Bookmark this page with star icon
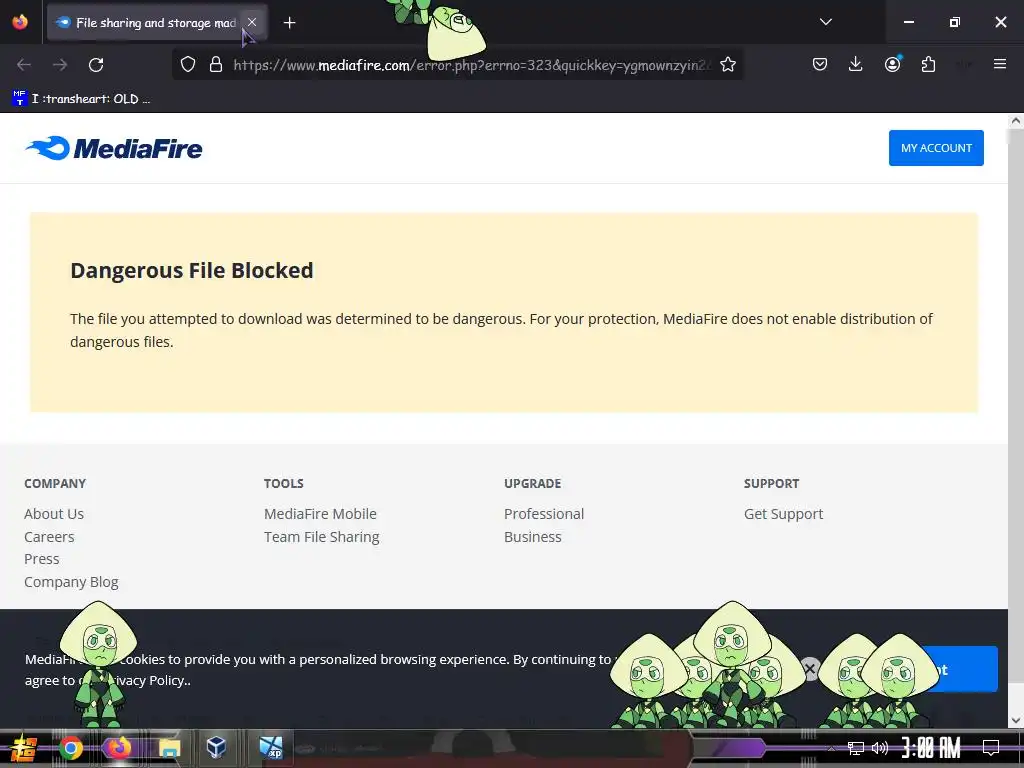 click(728, 65)
